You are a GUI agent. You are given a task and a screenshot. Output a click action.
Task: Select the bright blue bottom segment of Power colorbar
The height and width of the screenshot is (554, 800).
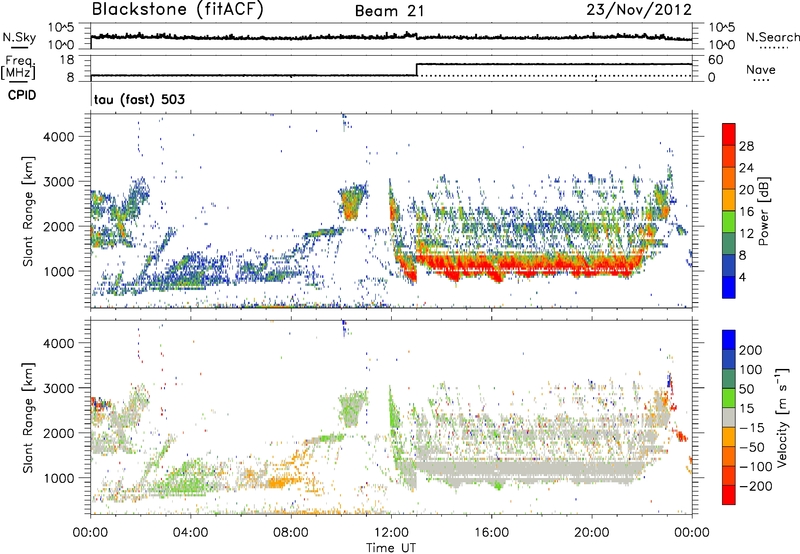pos(729,287)
